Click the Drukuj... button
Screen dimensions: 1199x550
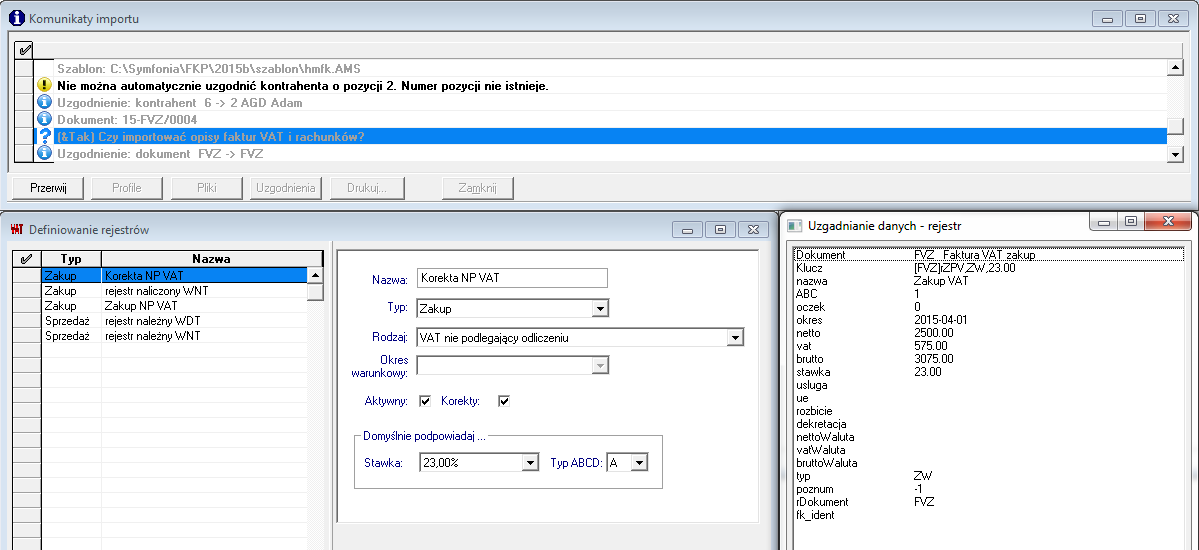click(367, 187)
